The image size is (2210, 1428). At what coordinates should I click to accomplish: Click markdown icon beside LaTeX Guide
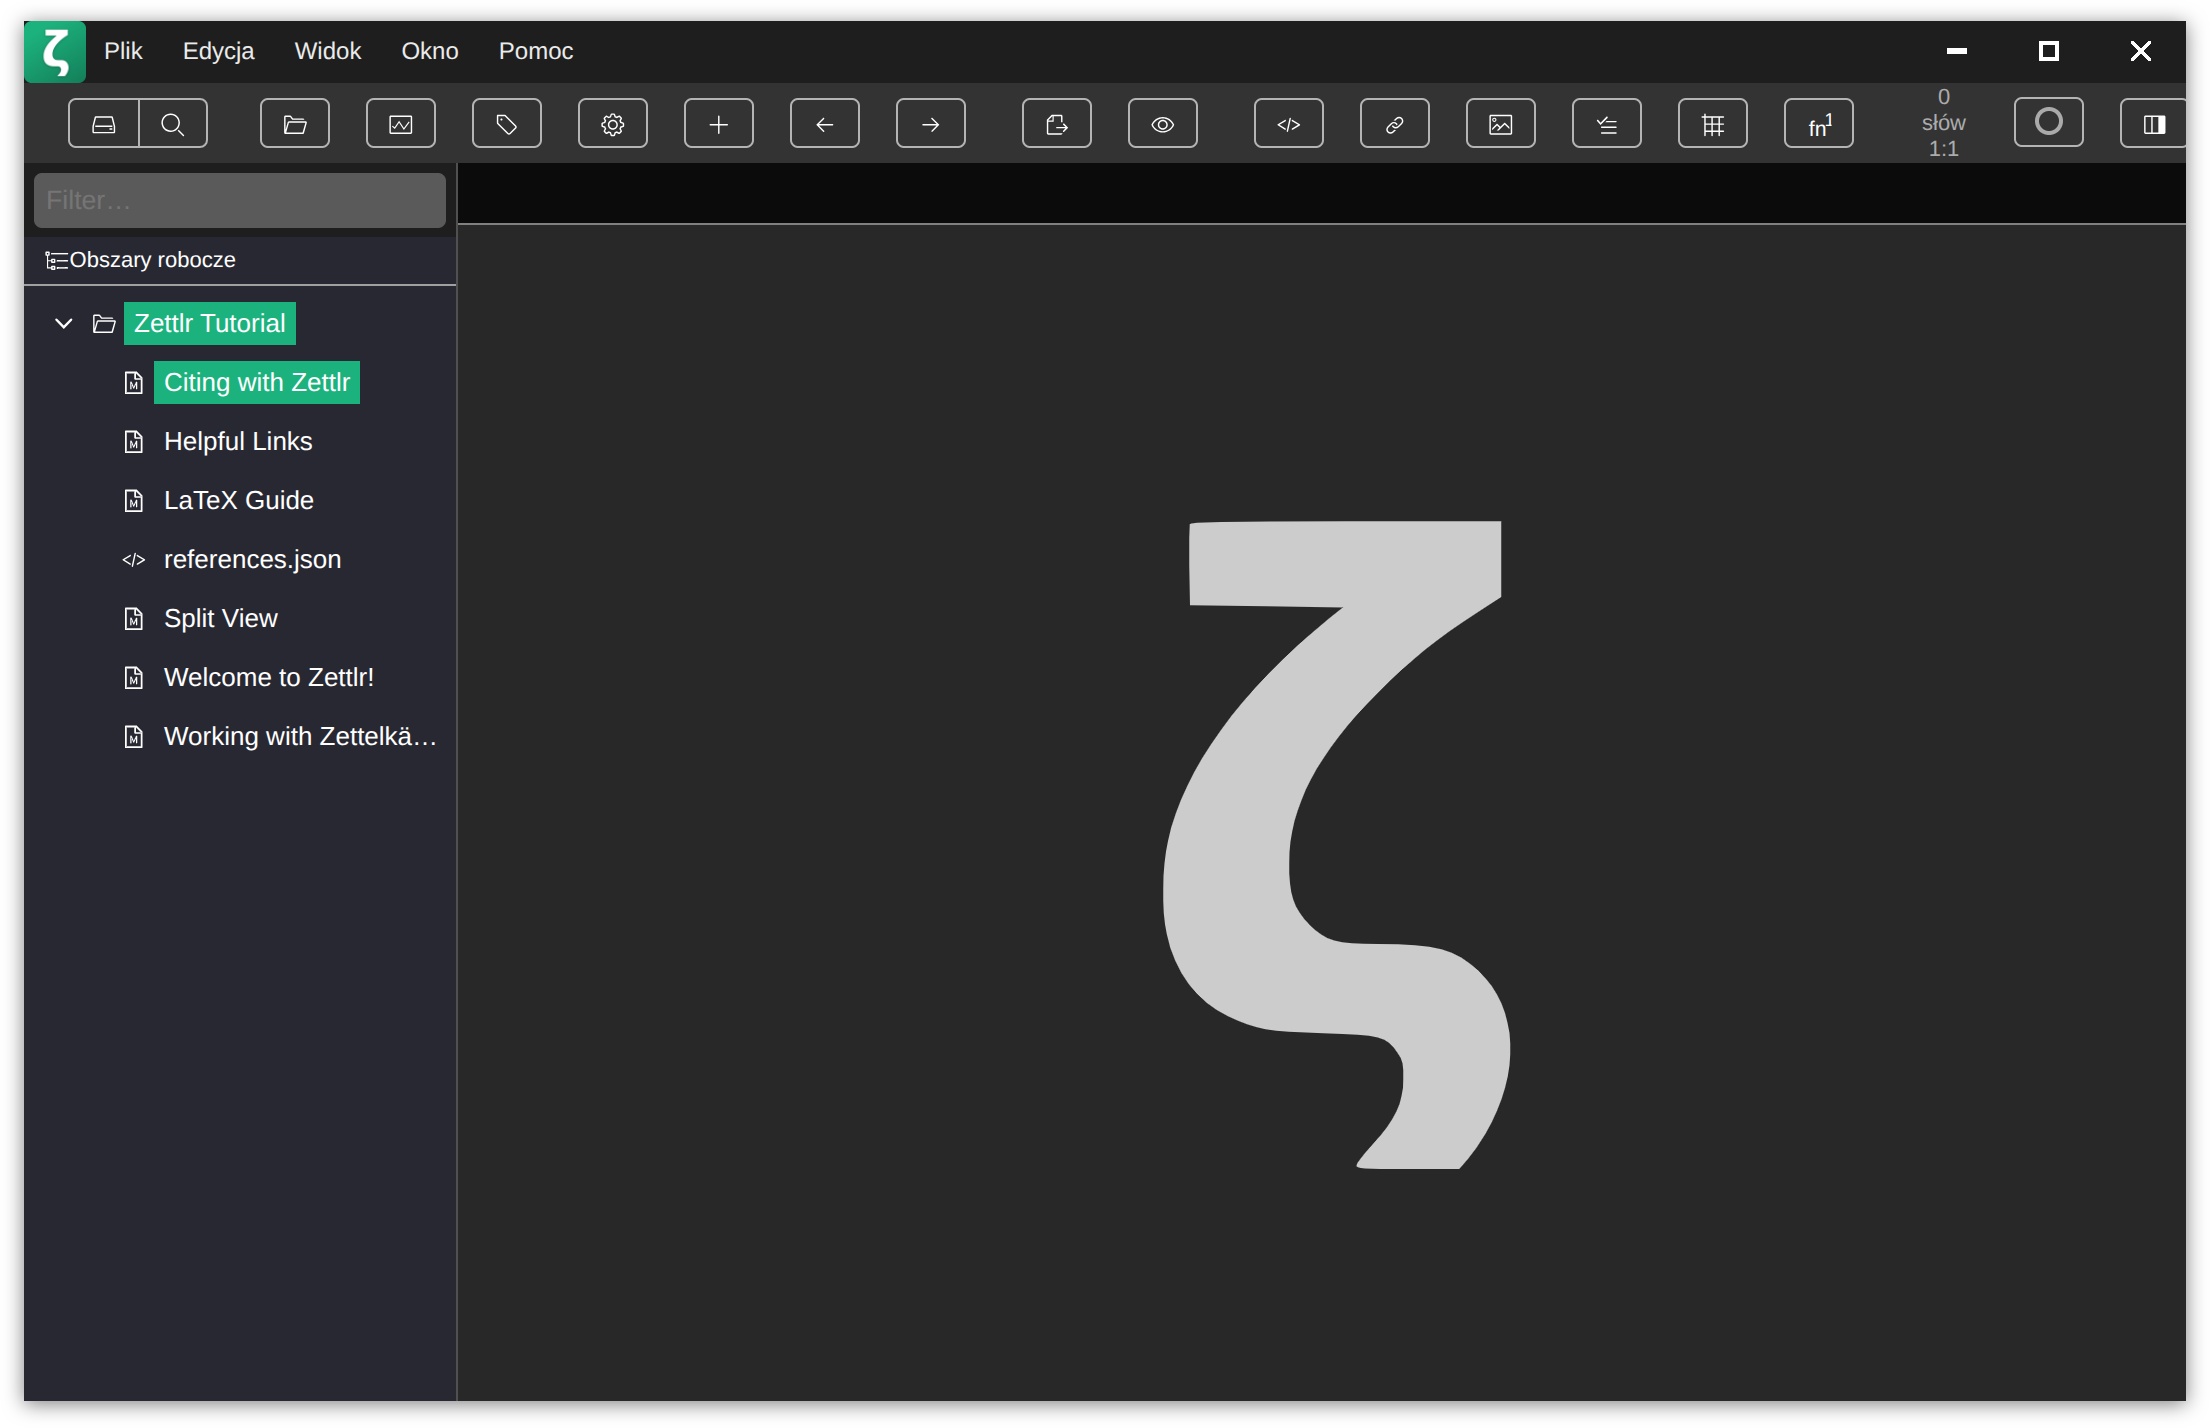pos(134,501)
